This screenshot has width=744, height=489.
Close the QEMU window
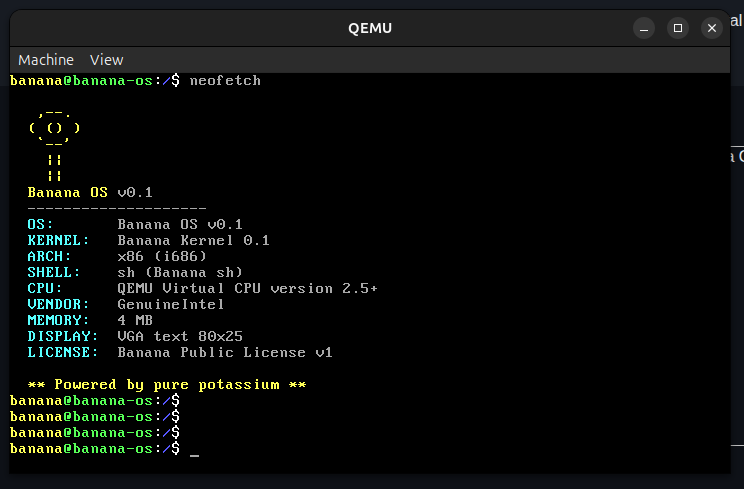[711, 28]
